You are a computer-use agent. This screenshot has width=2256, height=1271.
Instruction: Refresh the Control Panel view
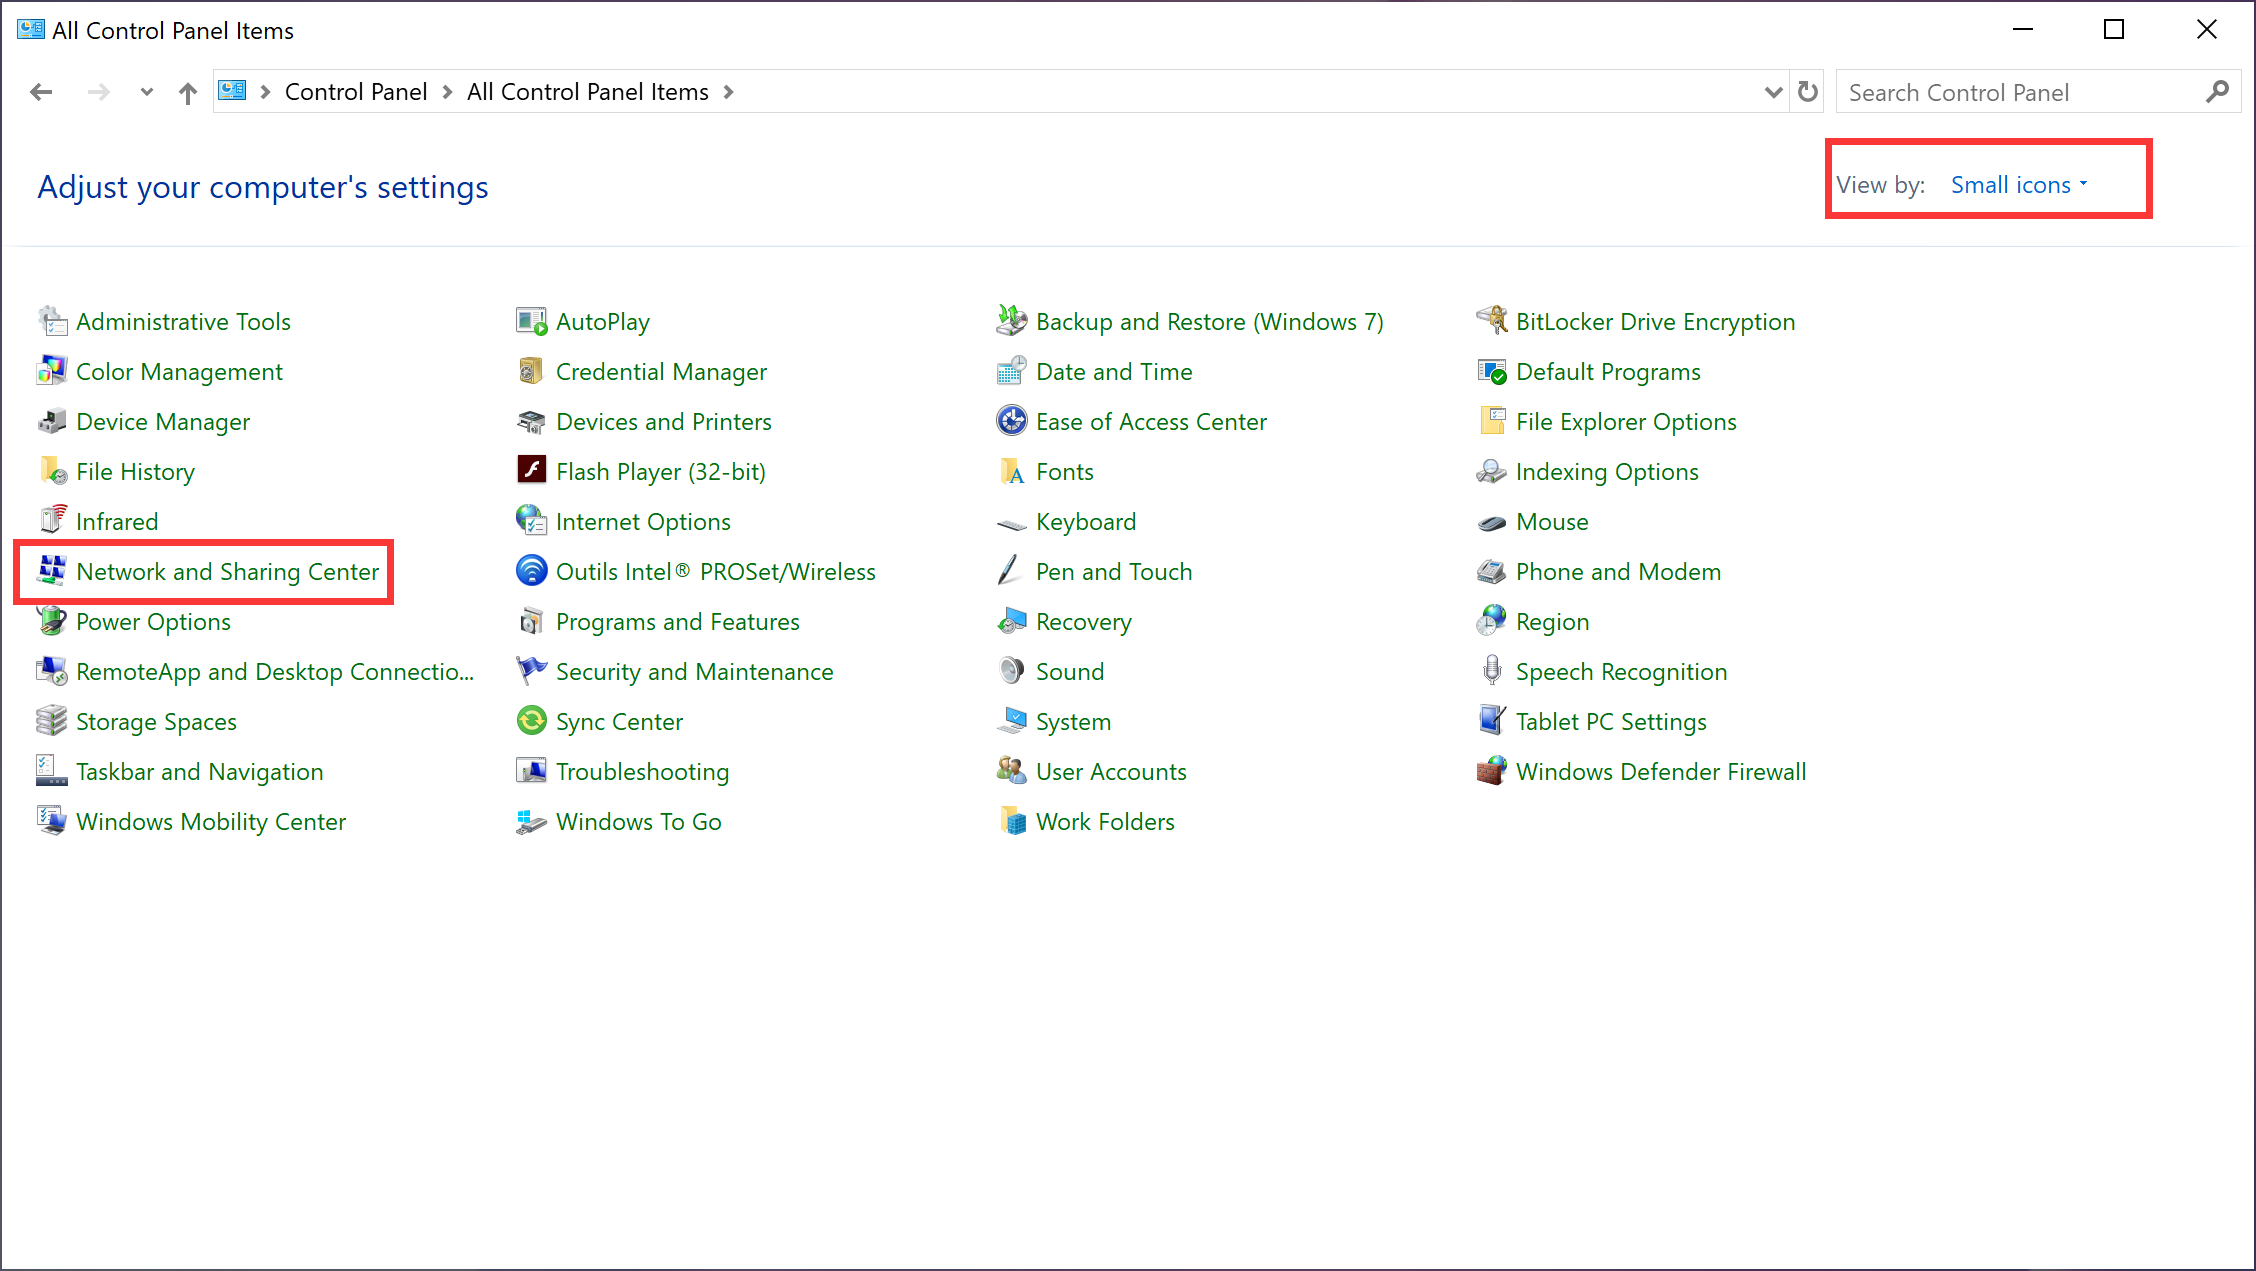1807,91
